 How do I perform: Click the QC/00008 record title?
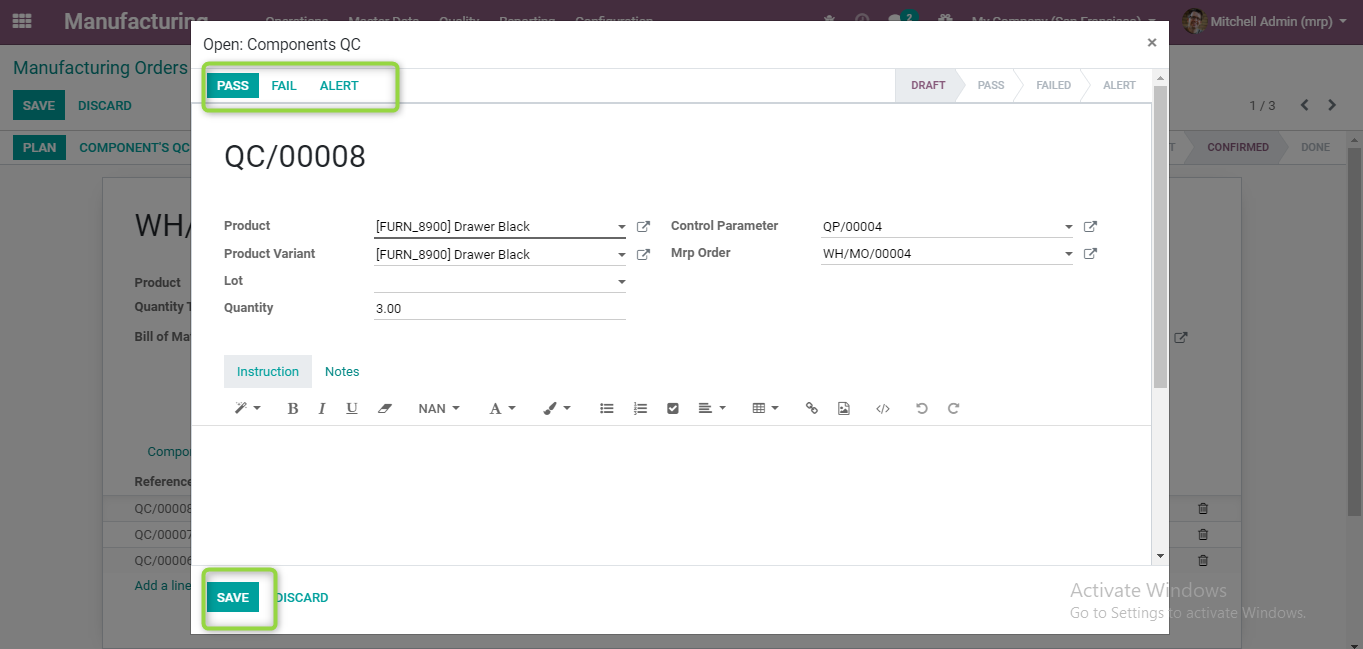pyautogui.click(x=295, y=157)
